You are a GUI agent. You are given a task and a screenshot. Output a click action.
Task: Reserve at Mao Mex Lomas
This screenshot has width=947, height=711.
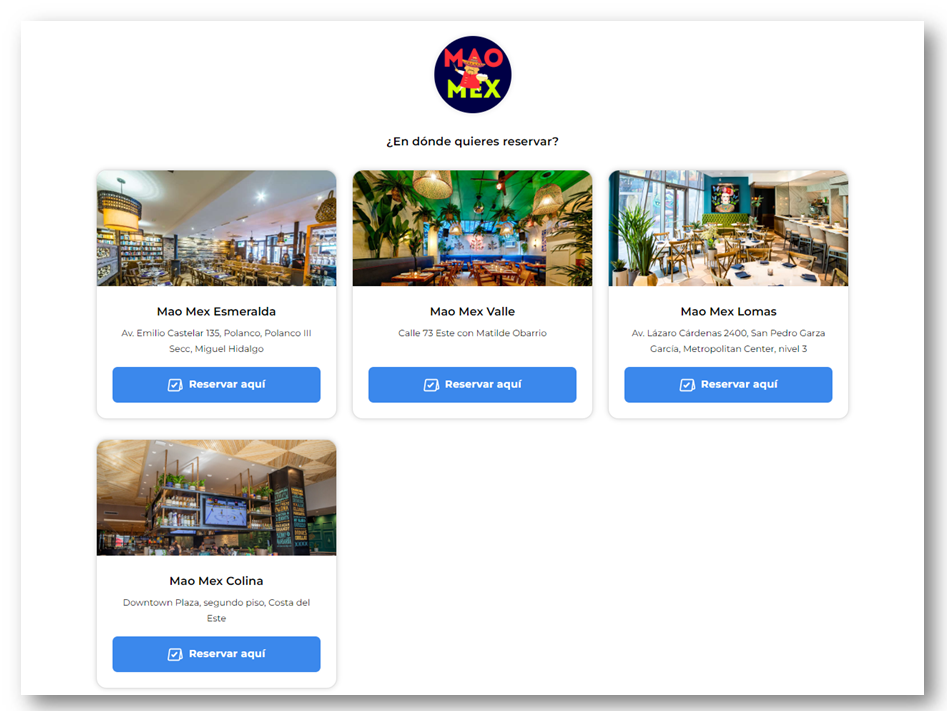728,385
